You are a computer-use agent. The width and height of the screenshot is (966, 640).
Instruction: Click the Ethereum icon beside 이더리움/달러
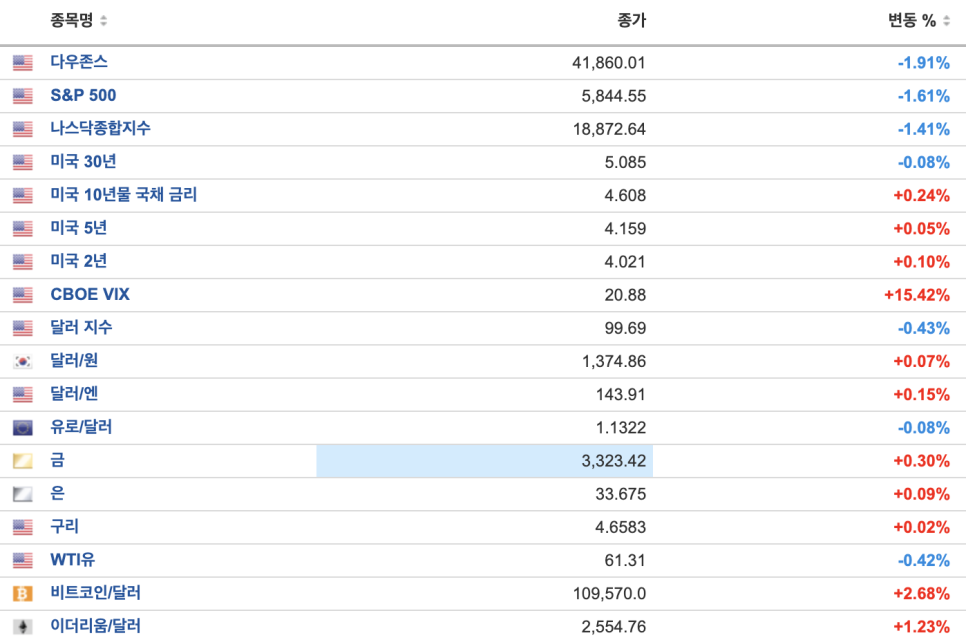tap(23, 627)
